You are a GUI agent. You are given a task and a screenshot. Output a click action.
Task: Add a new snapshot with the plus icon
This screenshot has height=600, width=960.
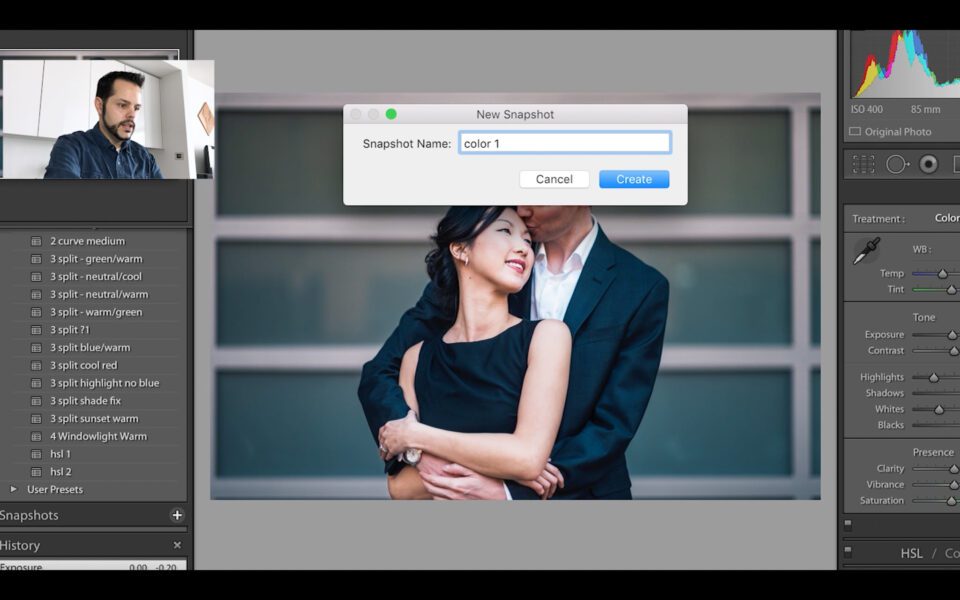pos(177,515)
